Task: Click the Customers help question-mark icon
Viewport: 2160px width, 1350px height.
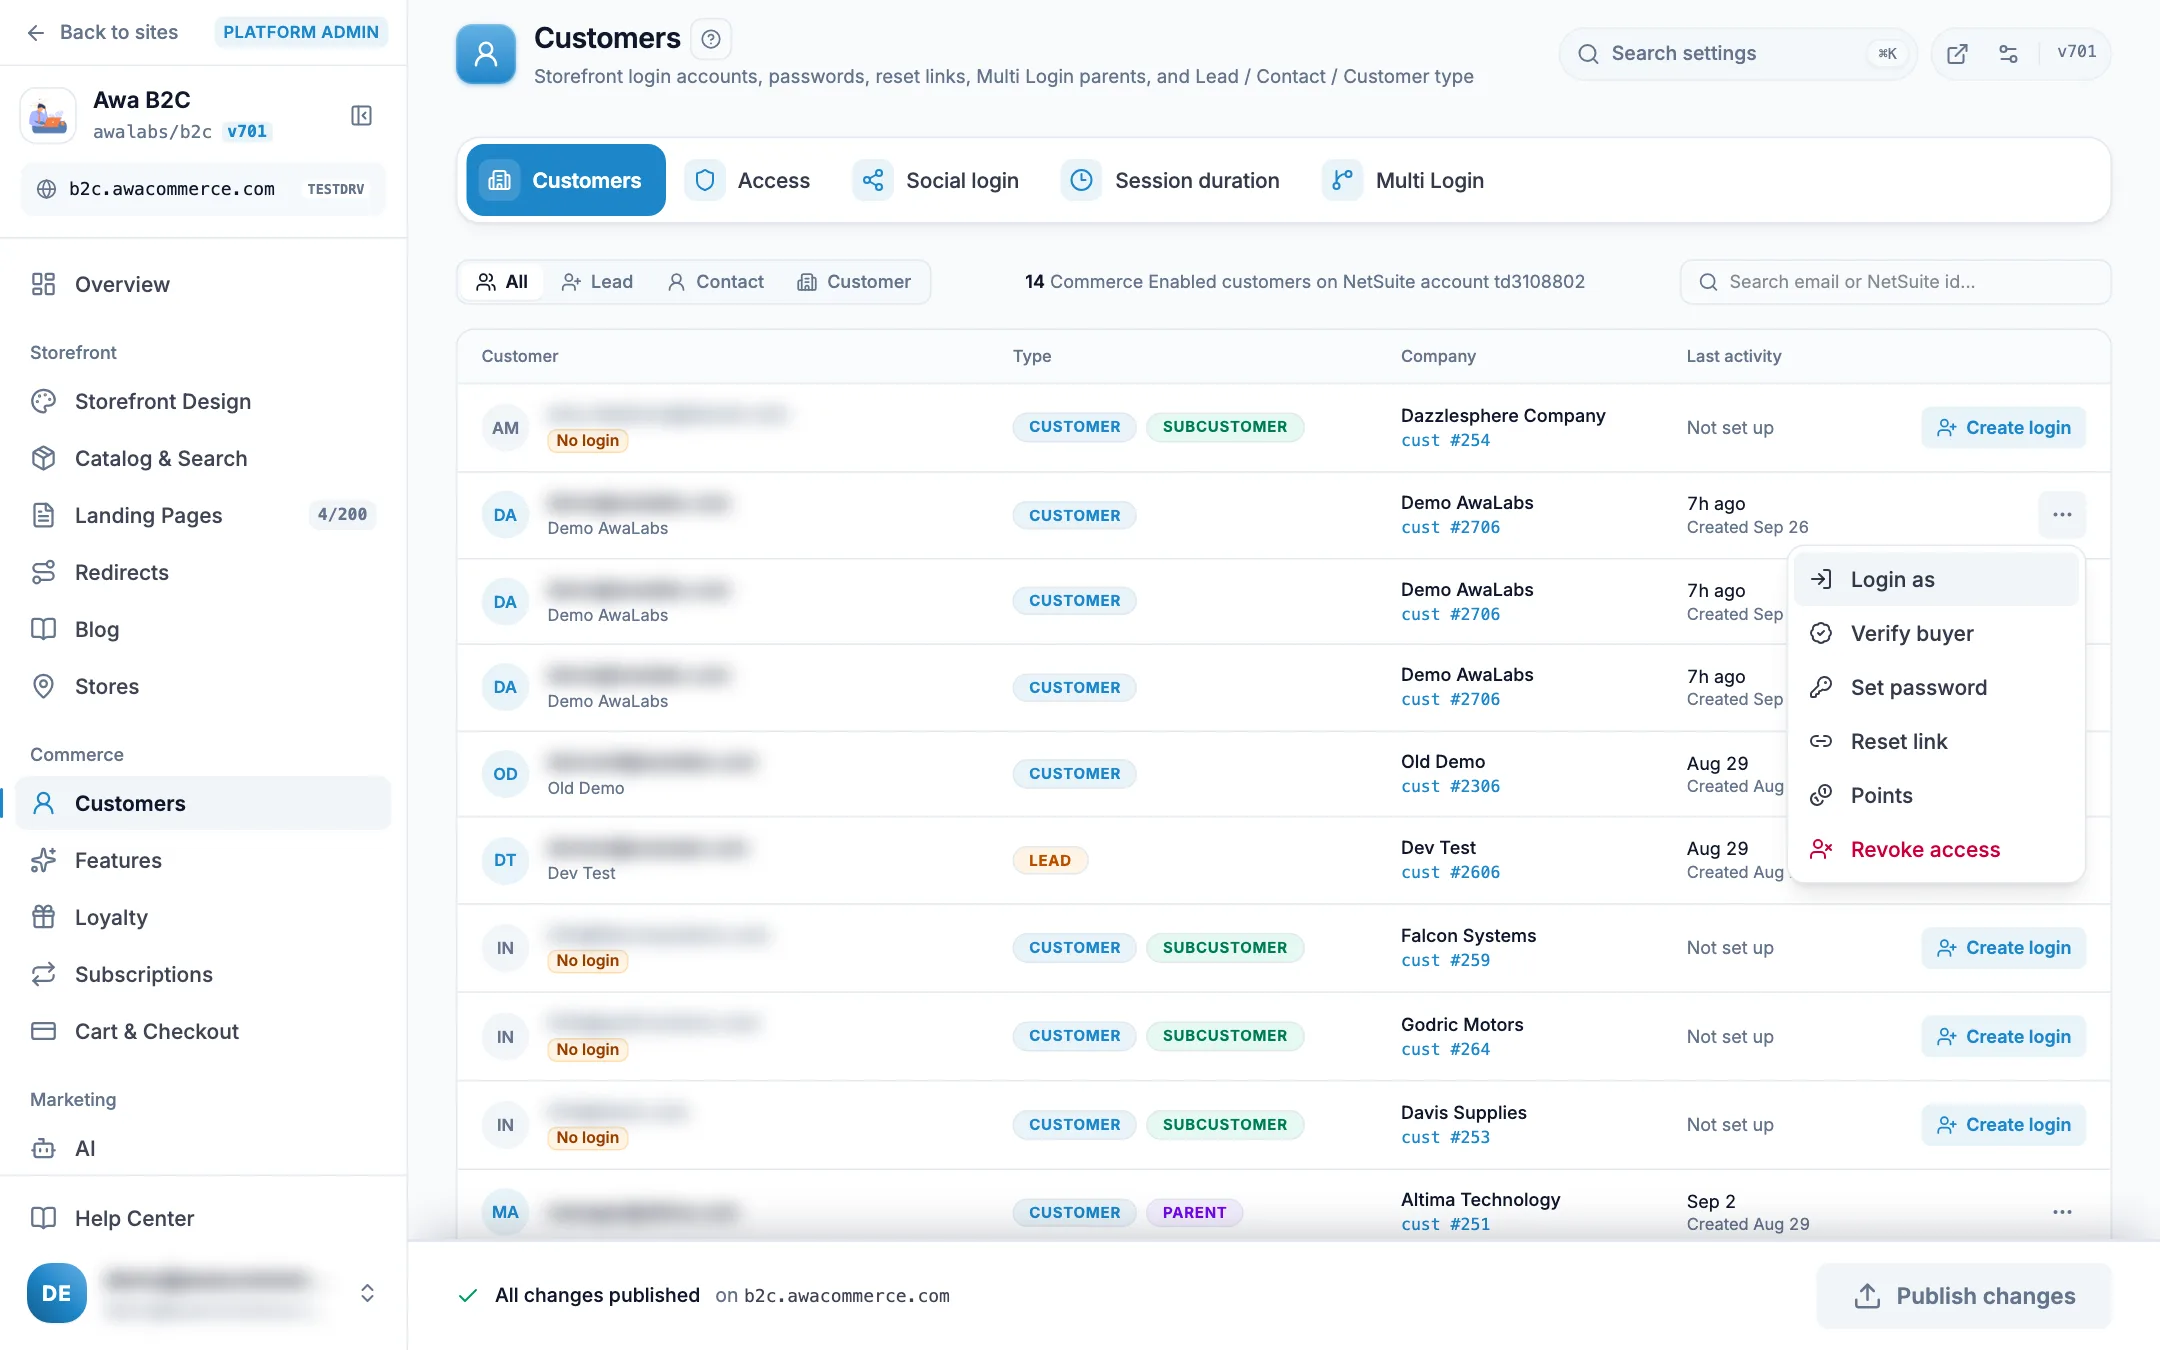Action: [711, 39]
